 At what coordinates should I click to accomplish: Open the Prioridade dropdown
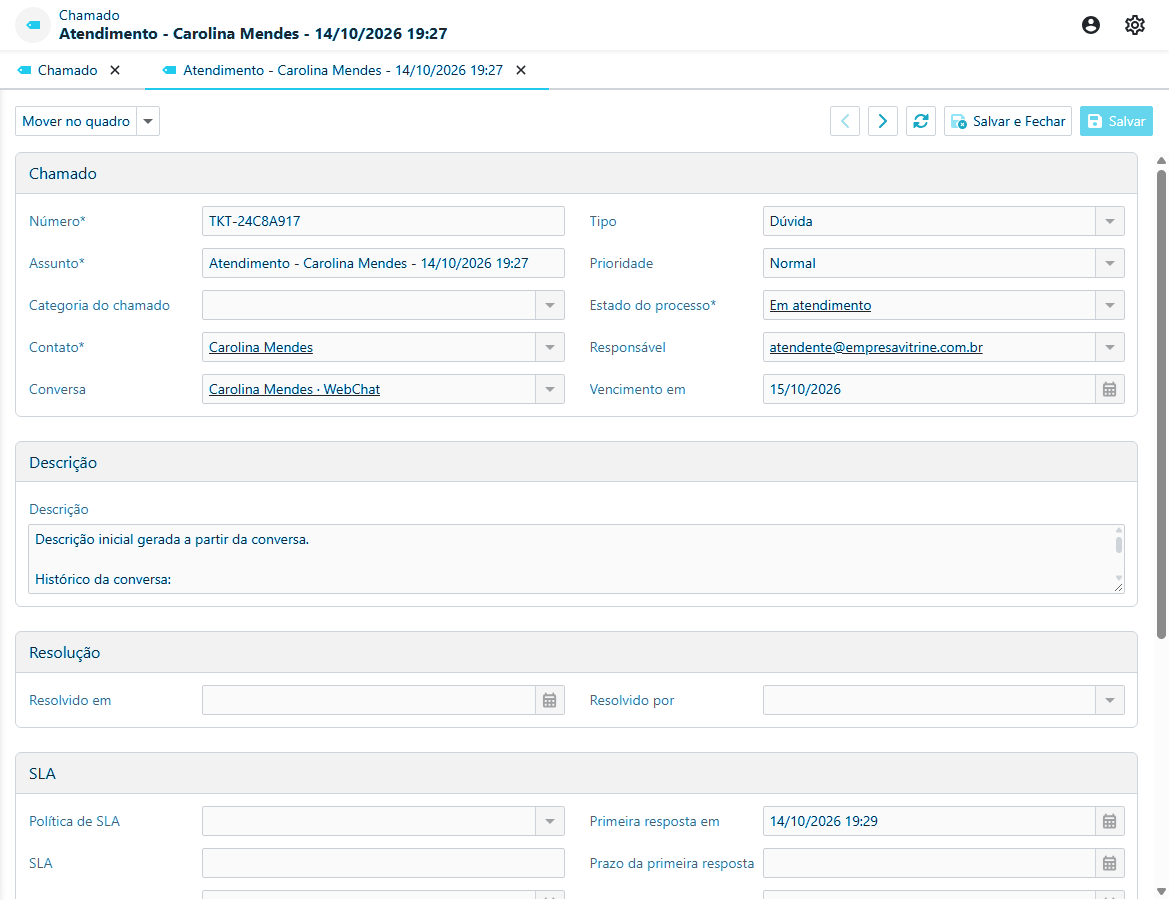(1109, 263)
